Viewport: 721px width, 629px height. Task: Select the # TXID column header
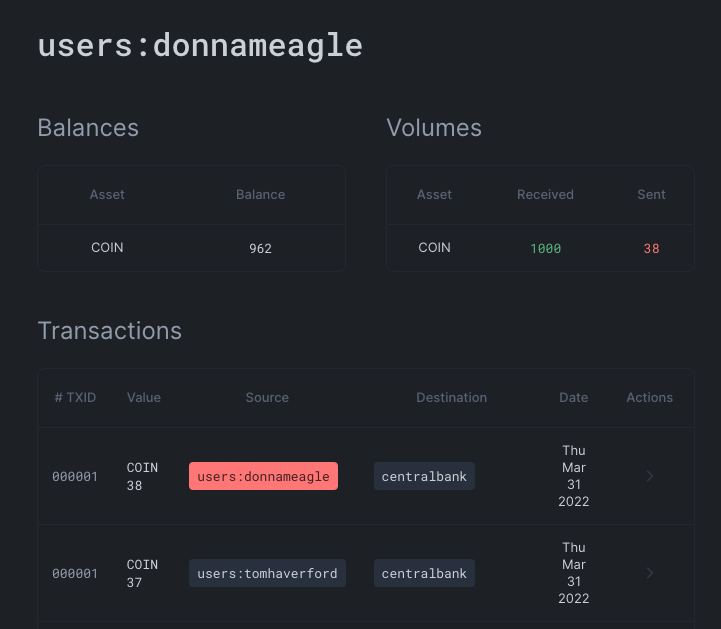(x=75, y=398)
